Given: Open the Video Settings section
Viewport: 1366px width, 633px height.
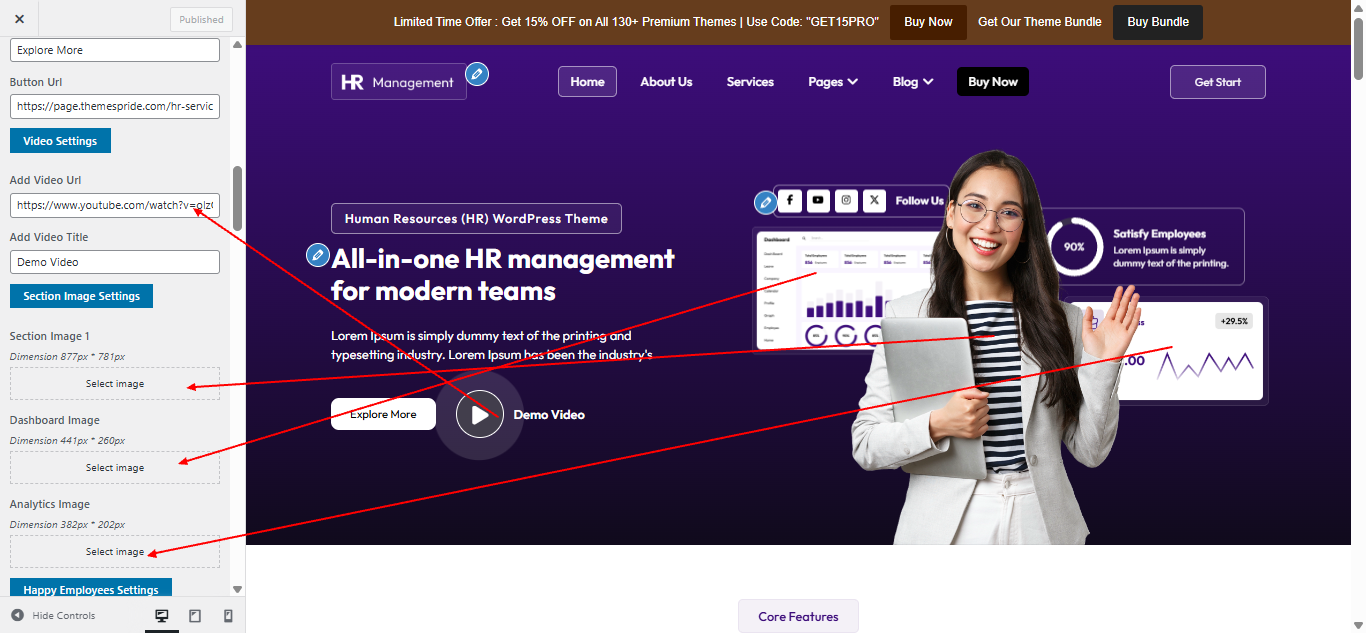Looking at the screenshot, I should point(60,141).
